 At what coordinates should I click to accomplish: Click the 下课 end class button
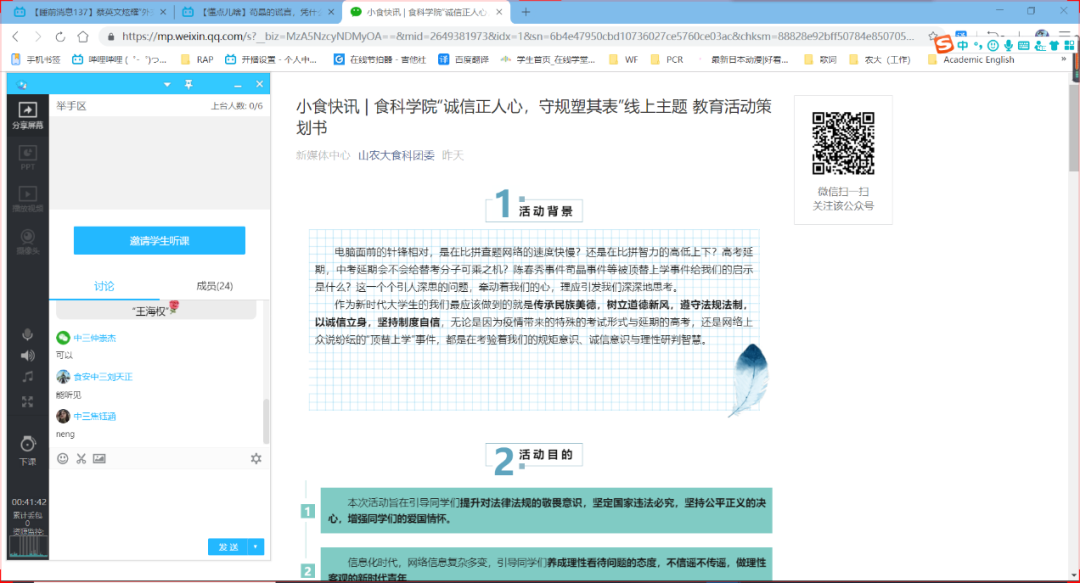click(x=28, y=449)
